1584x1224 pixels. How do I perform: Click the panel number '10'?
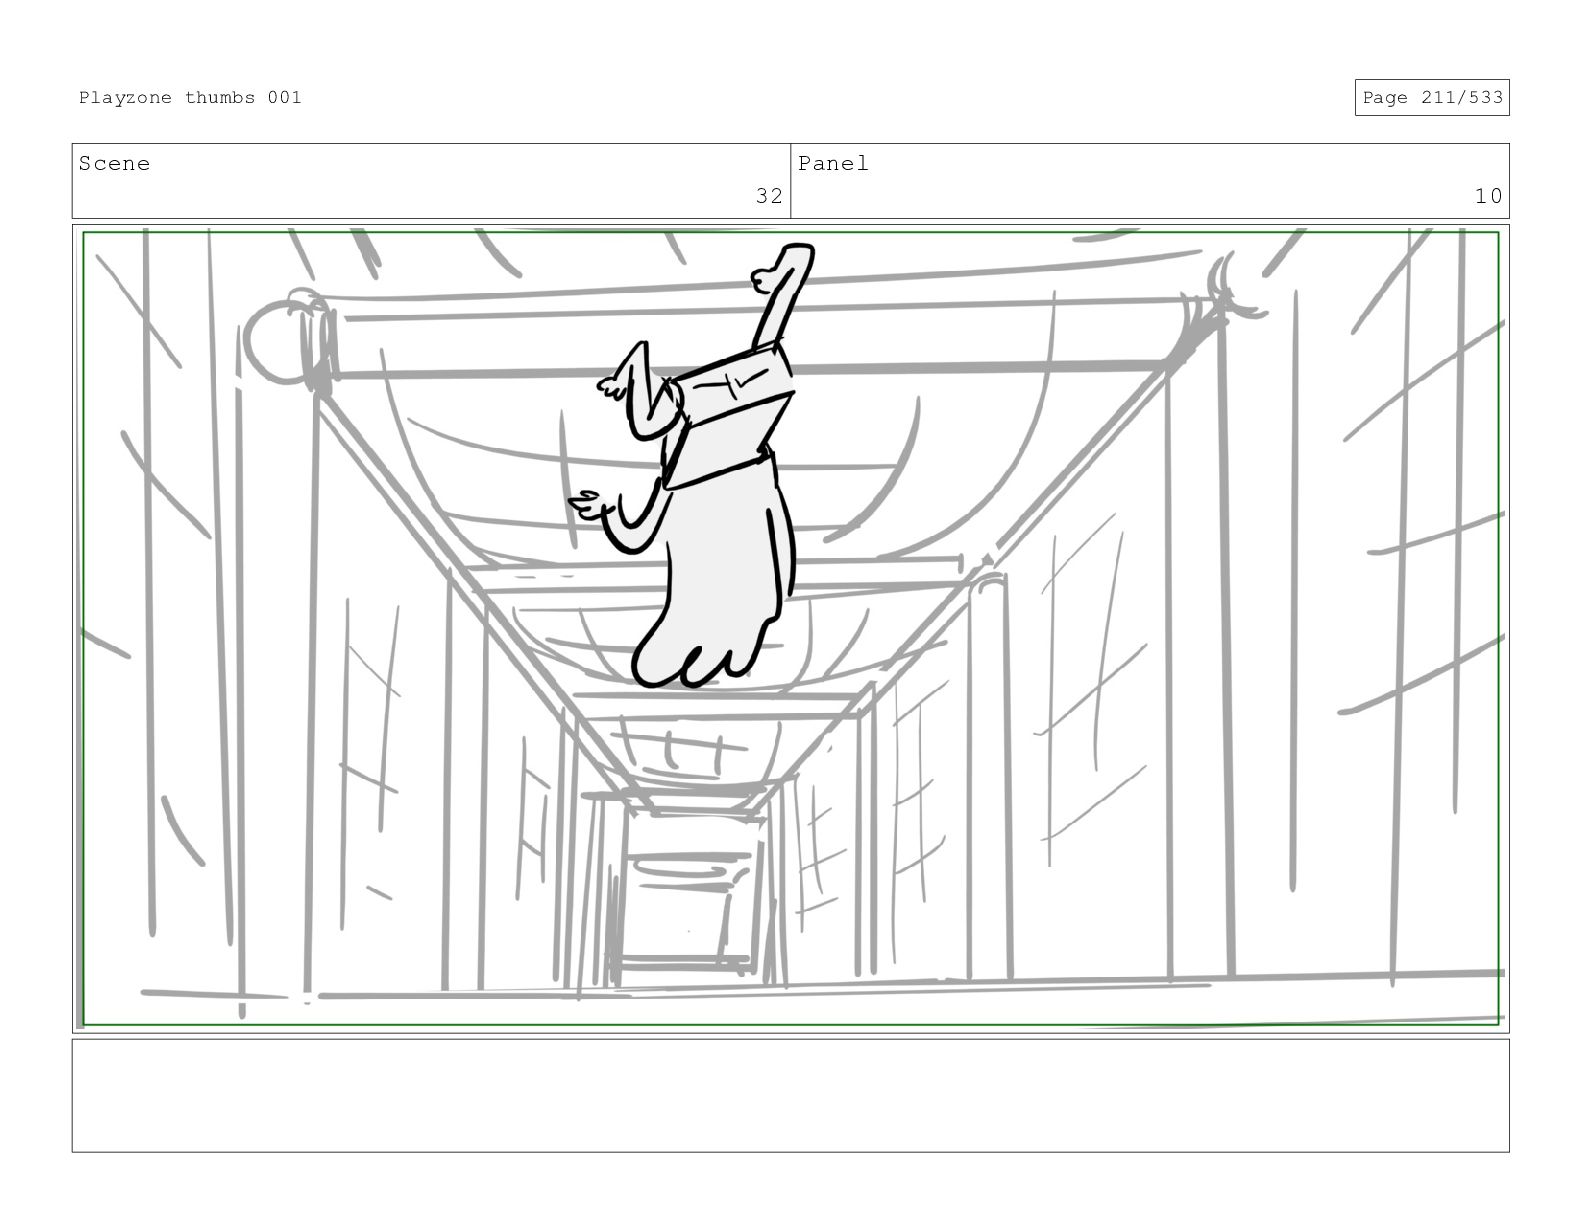pos(1488,196)
